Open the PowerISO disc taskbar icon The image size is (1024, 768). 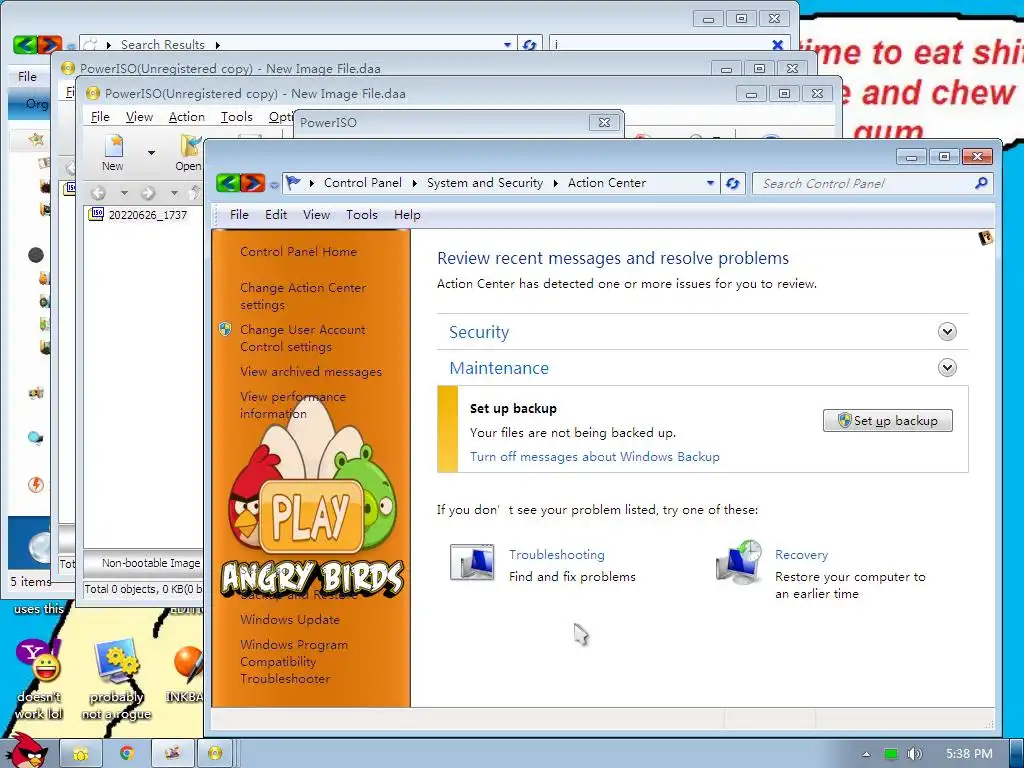point(215,753)
